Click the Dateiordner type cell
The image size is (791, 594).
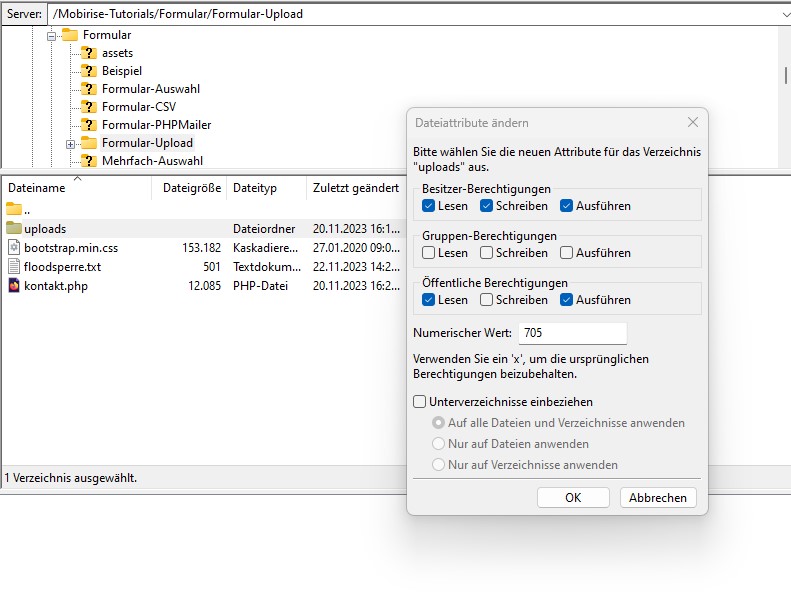(264, 229)
